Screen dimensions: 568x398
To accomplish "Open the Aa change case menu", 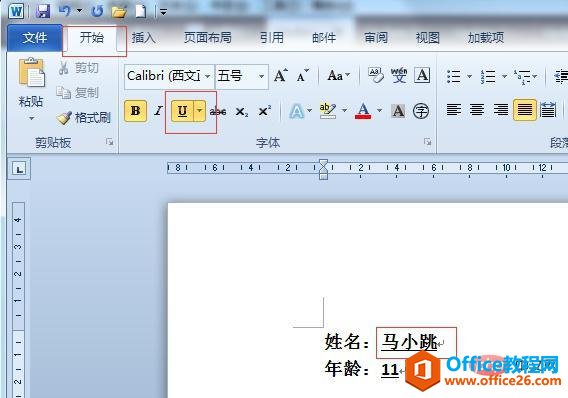I will coord(338,76).
